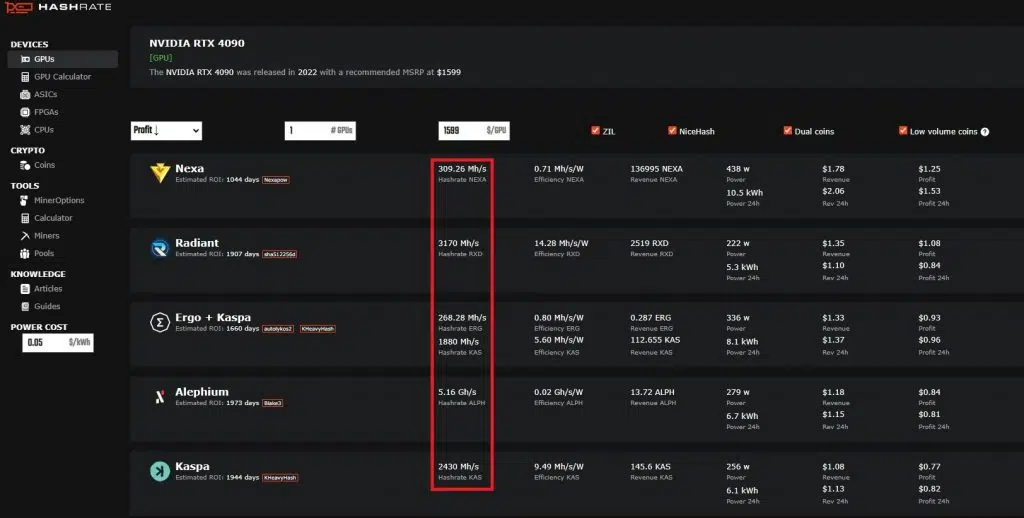Click the Articles sidebar icon
The image size is (1024, 518).
[x=25, y=289]
